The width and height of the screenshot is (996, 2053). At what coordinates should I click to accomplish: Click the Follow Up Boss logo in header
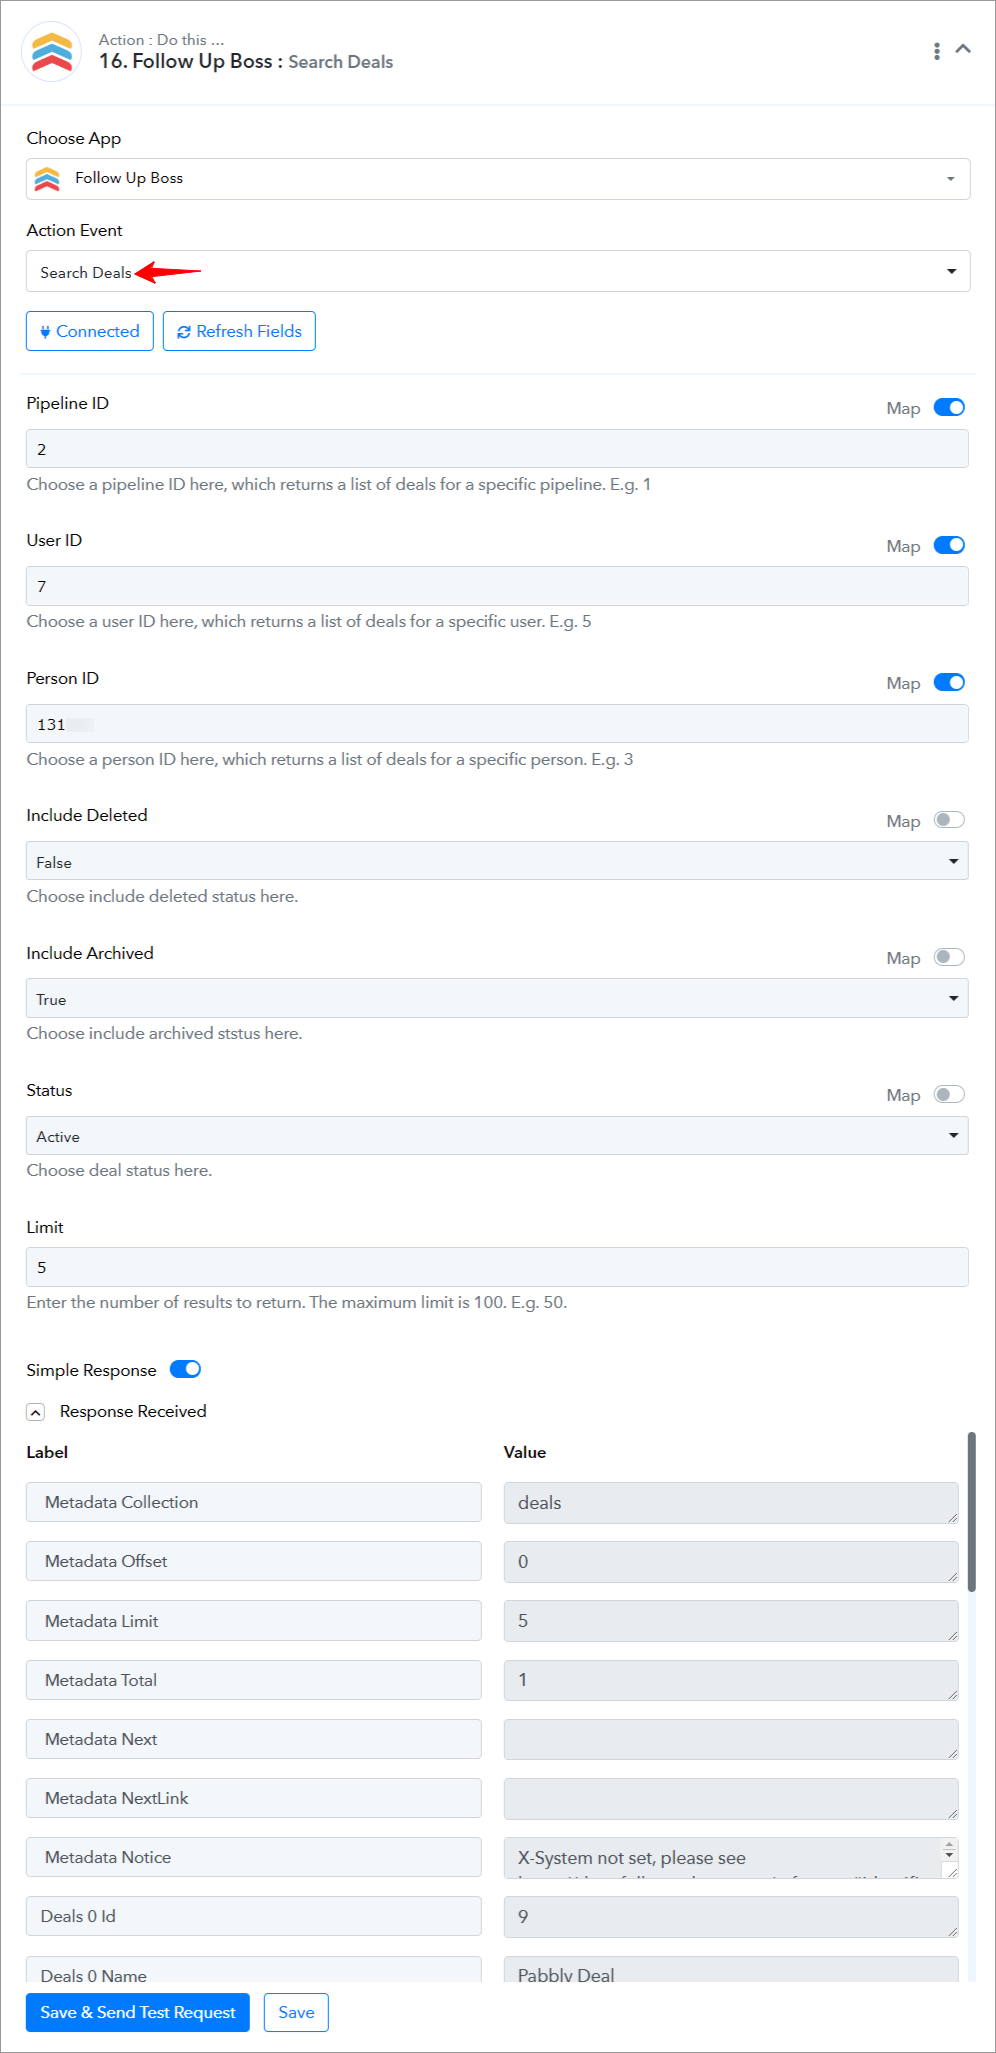point(52,51)
